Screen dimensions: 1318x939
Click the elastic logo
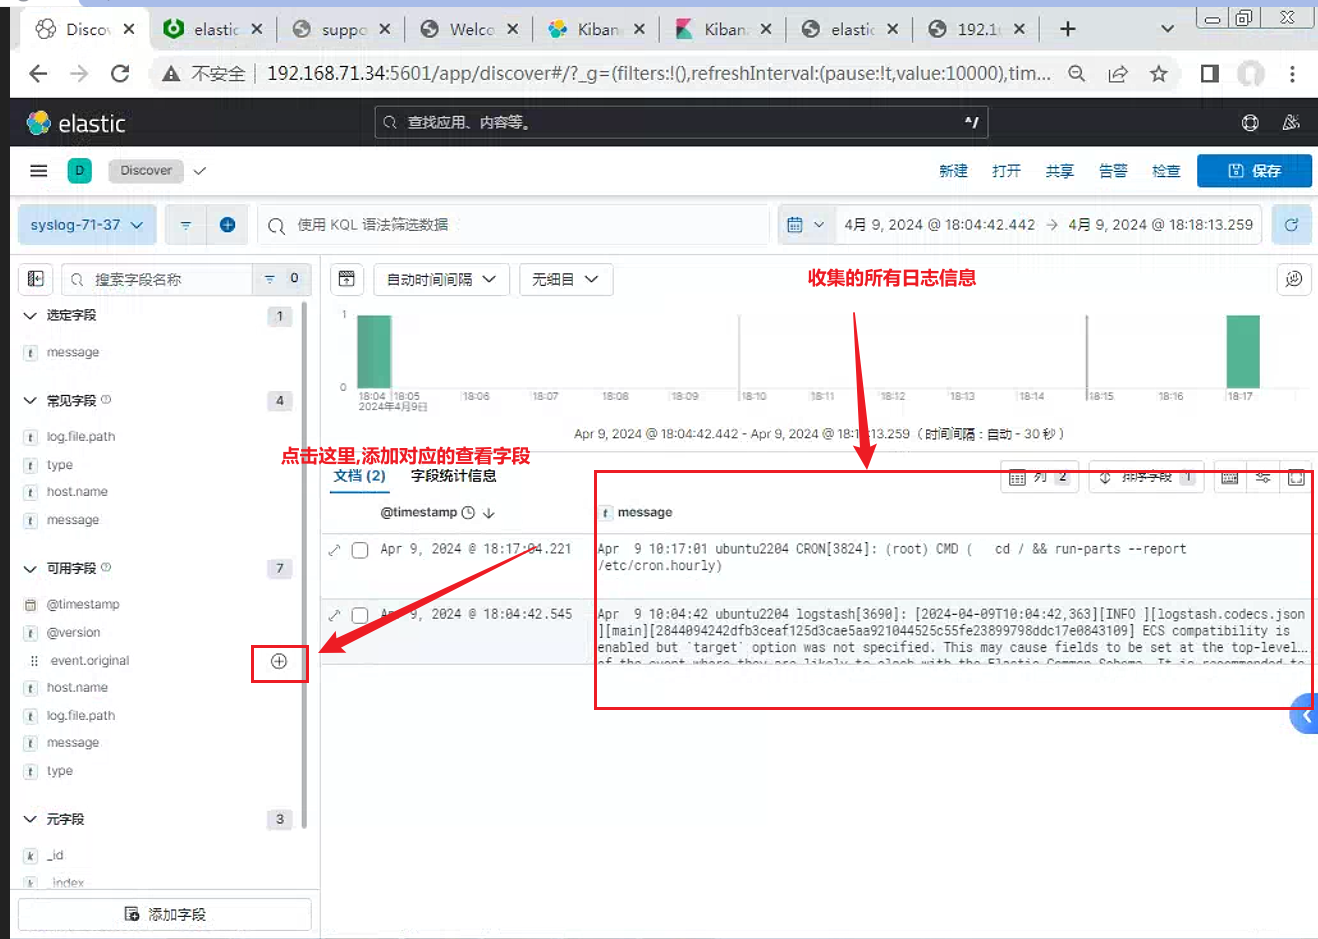click(x=76, y=123)
